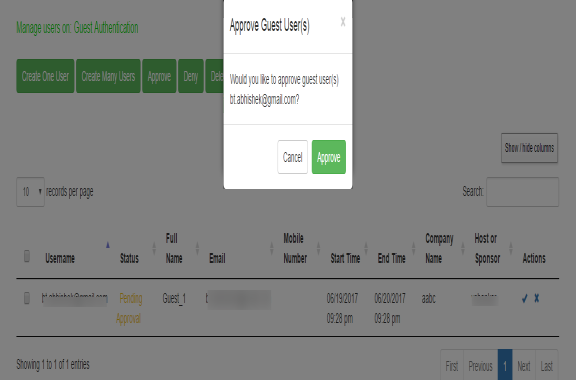Go to the Next page
Screen dimensions: 576x380
524,366
